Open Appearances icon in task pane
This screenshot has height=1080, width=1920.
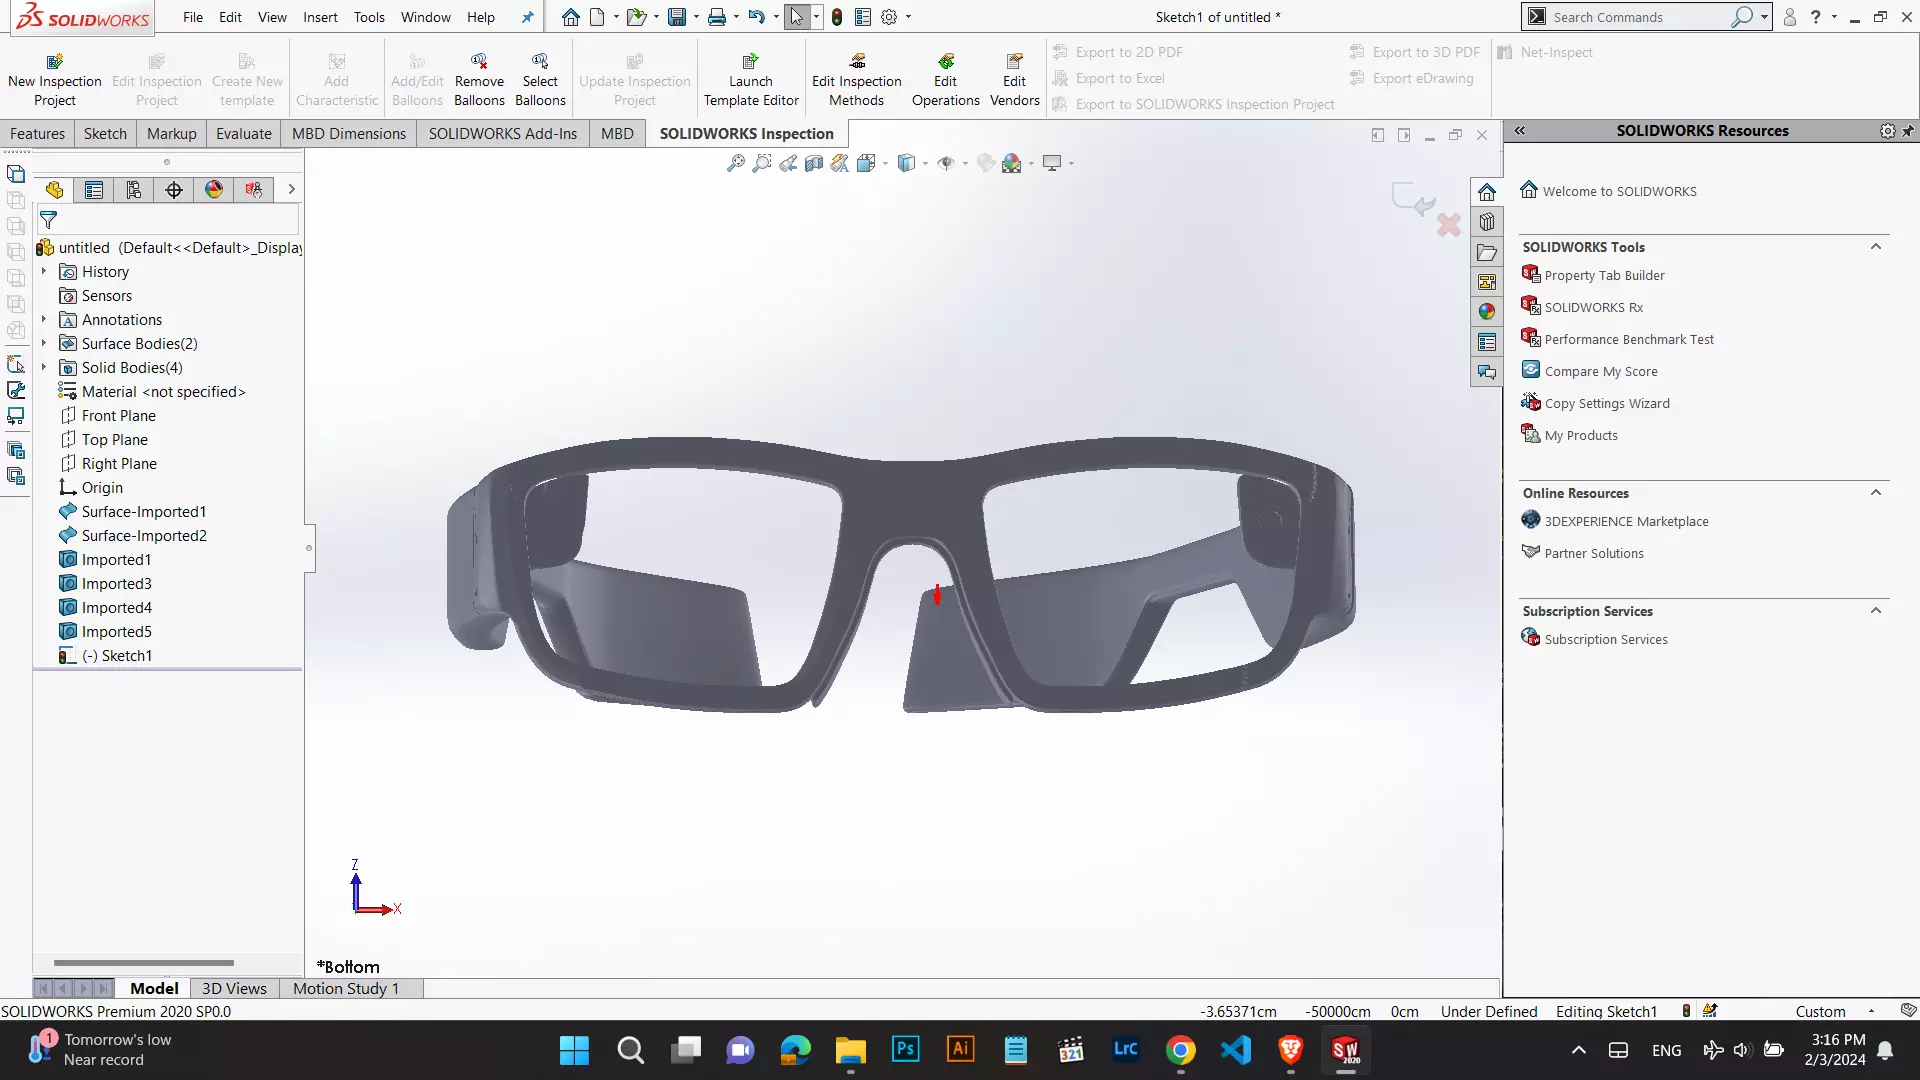point(1487,312)
